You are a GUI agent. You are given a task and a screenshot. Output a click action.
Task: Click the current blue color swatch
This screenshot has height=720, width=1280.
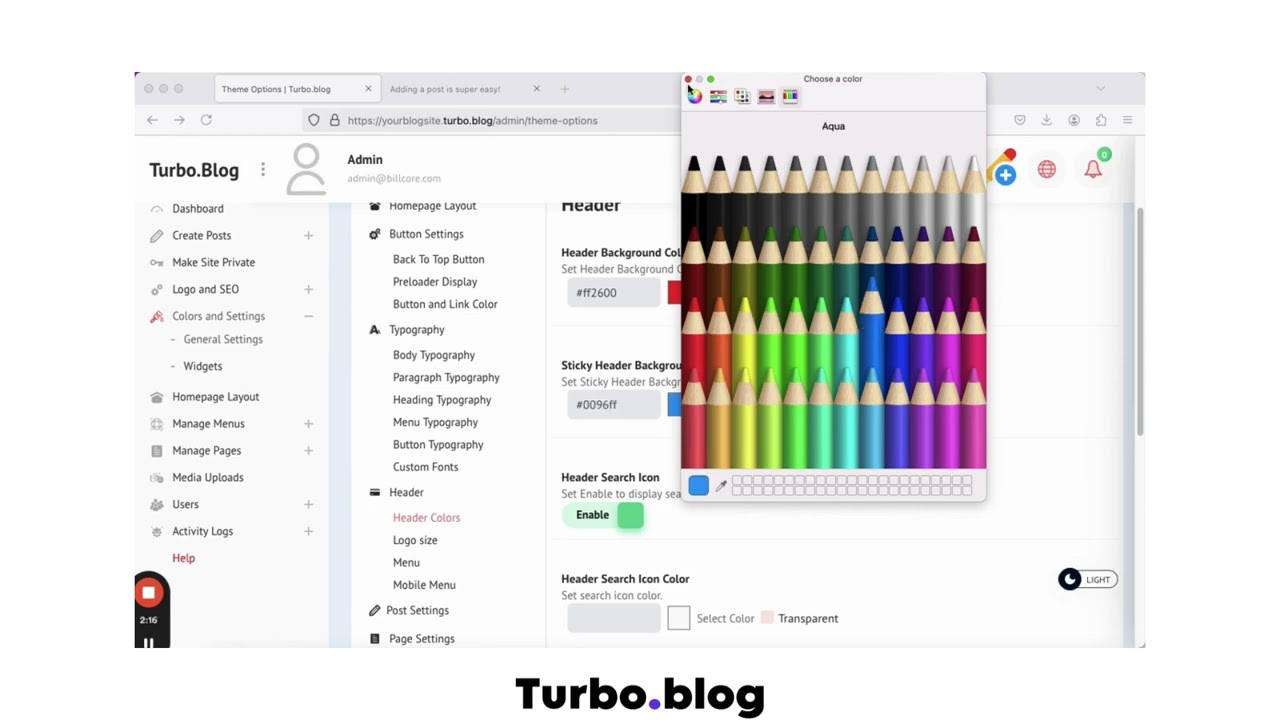point(698,486)
